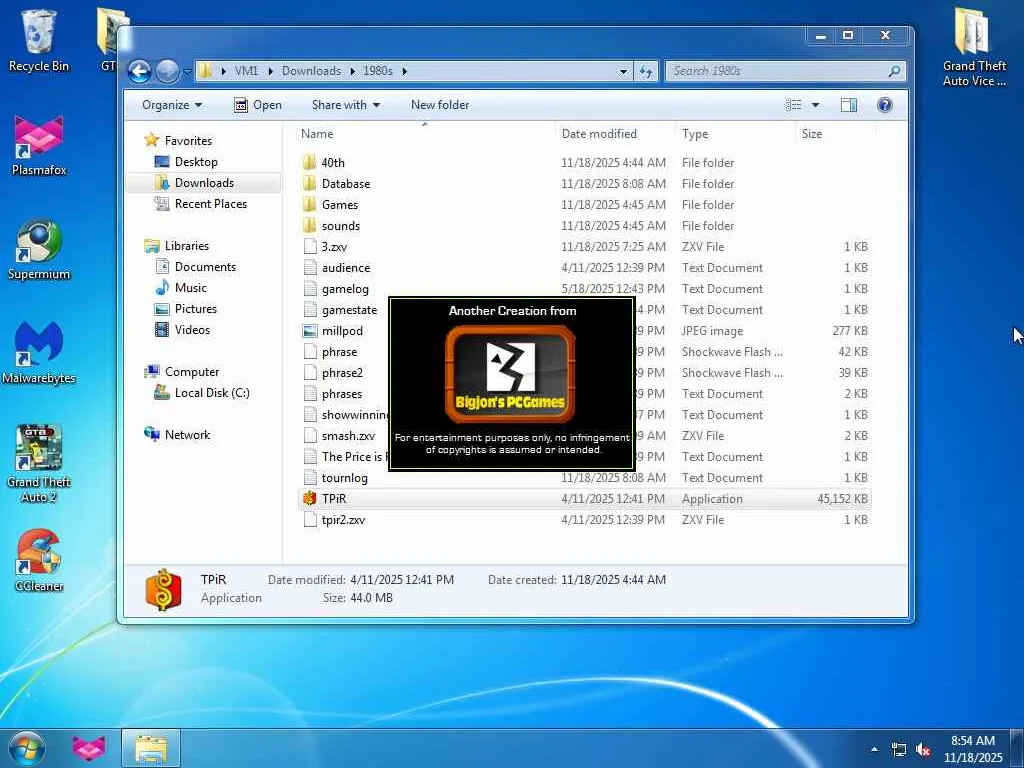Refresh the 1980s folder view
The image size is (1024, 768).
pos(646,71)
